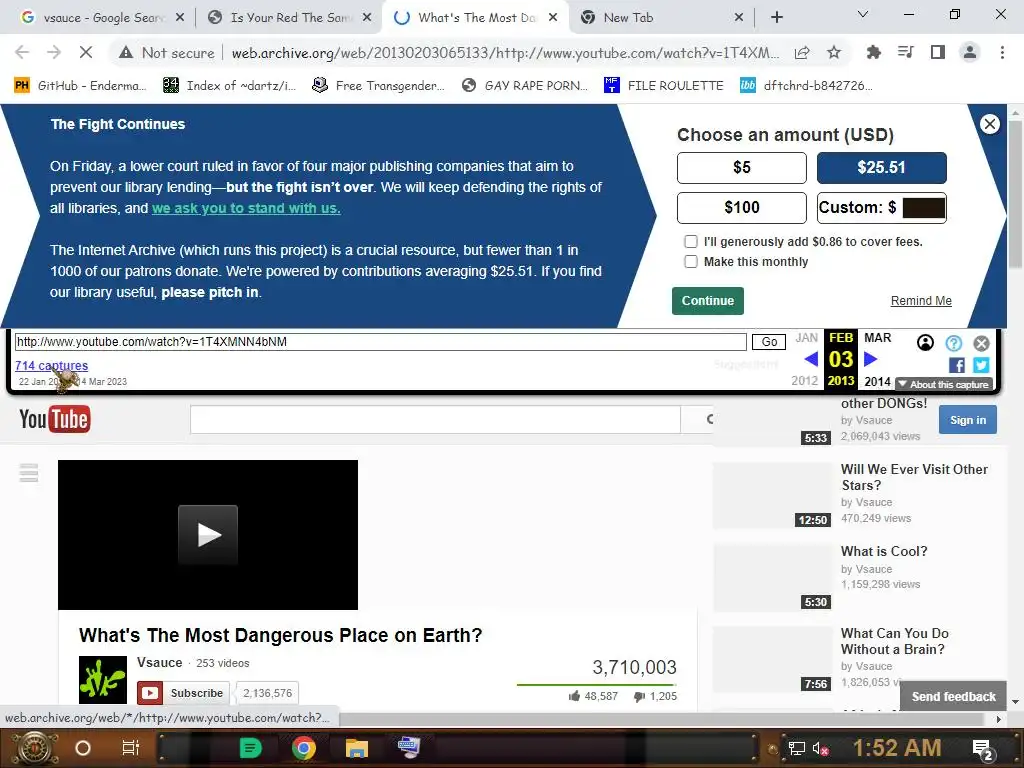Click the green Continue button

point(707,301)
